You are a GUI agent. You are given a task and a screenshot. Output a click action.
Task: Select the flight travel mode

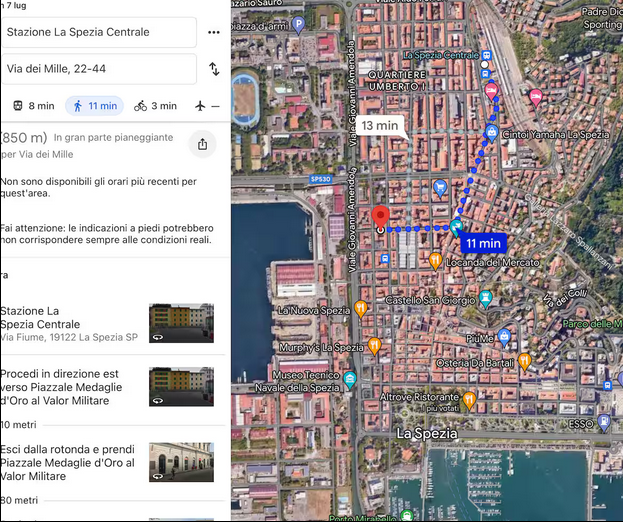[207, 106]
